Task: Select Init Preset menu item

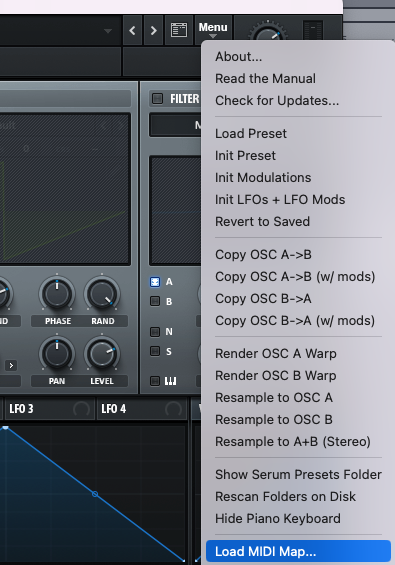Action: (298, 156)
